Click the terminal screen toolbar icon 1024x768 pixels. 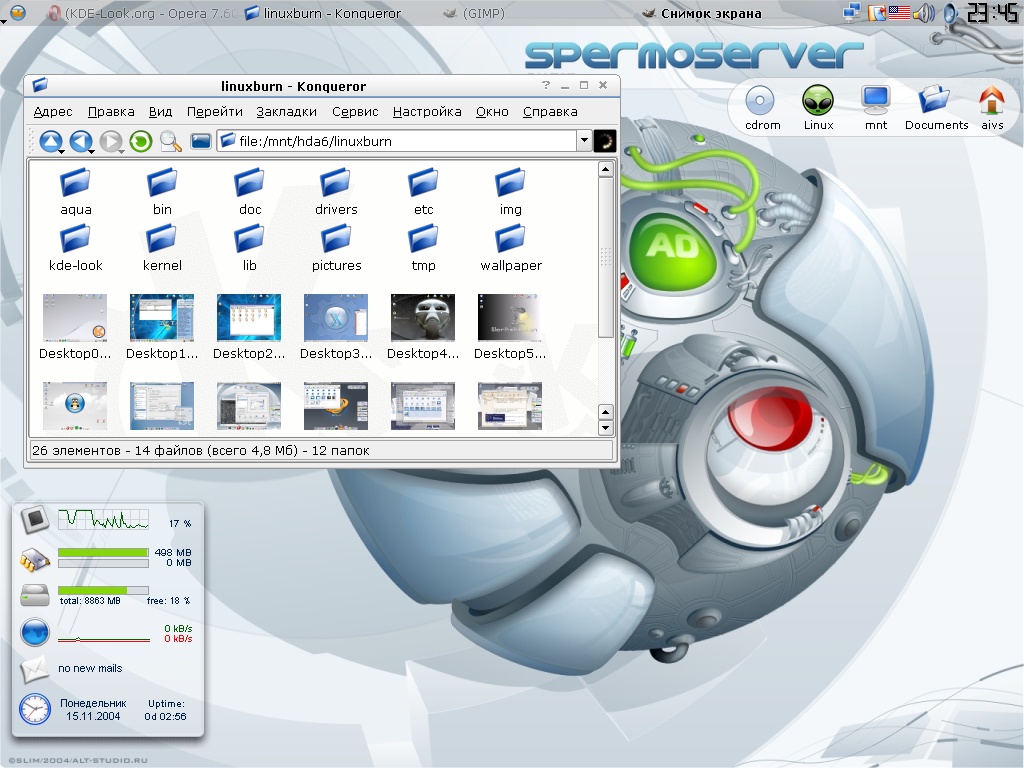tap(200, 141)
